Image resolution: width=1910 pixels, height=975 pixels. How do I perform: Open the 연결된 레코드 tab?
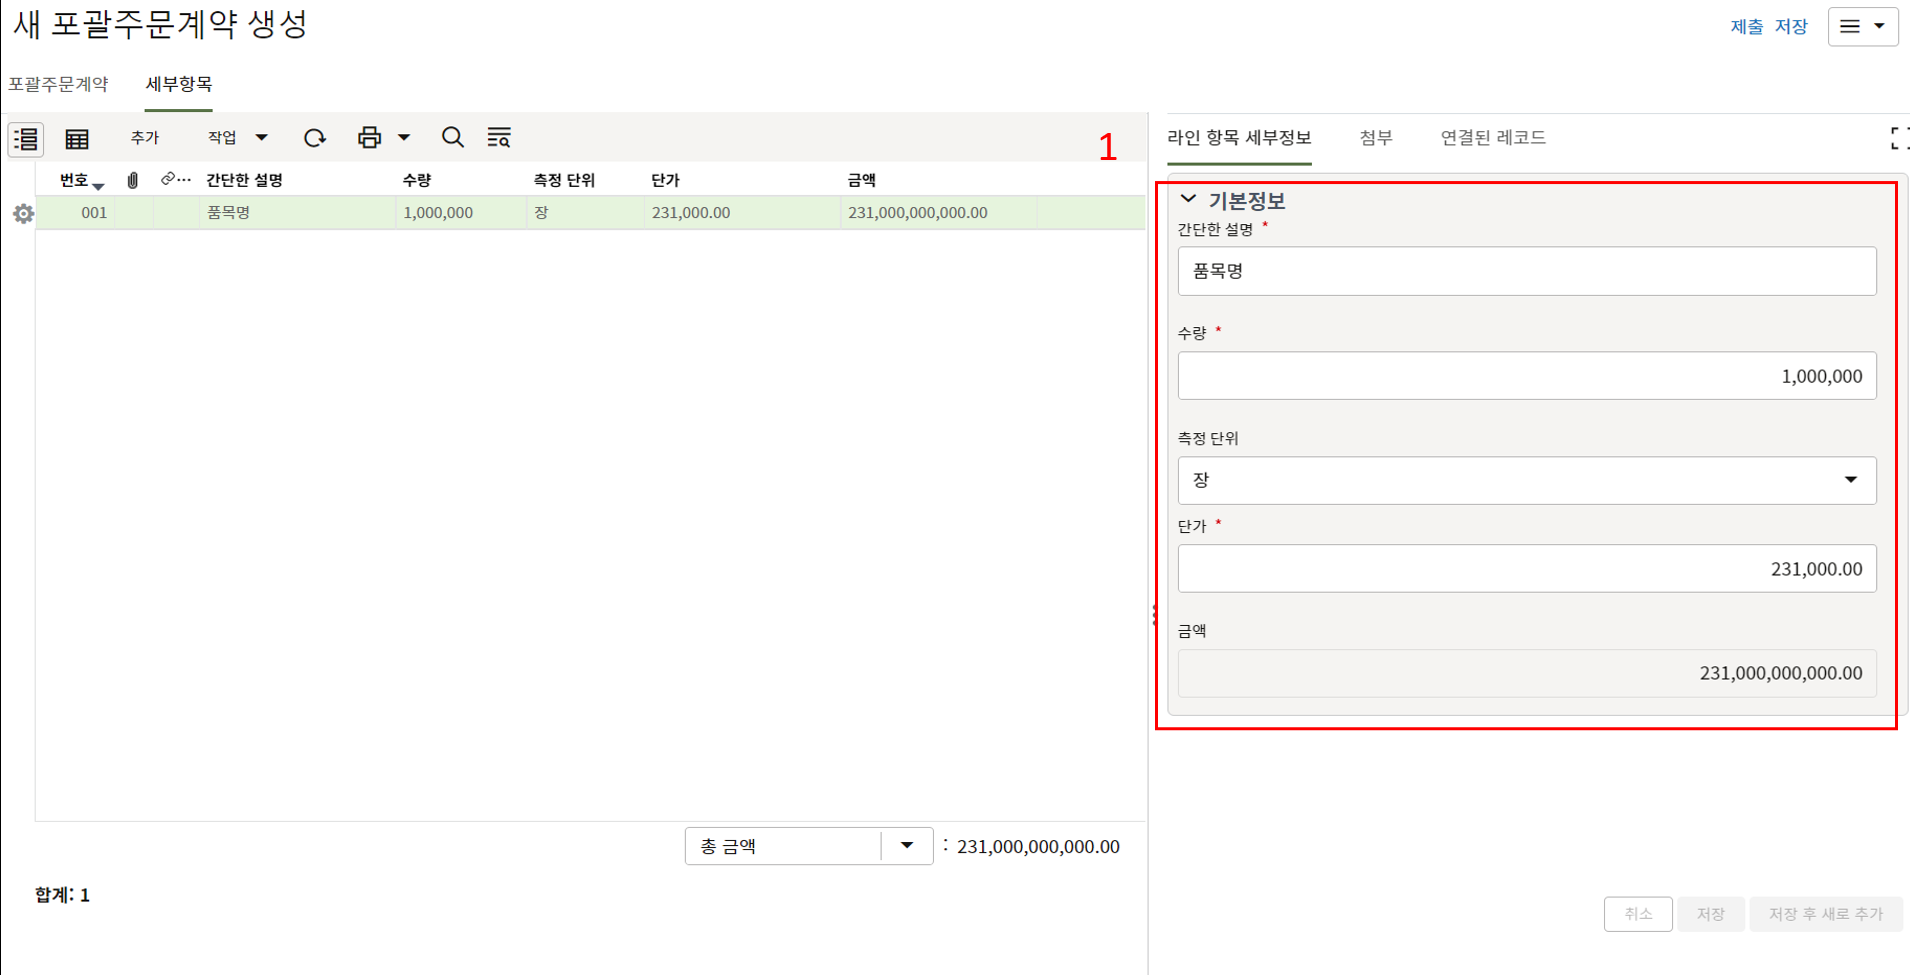1492,138
